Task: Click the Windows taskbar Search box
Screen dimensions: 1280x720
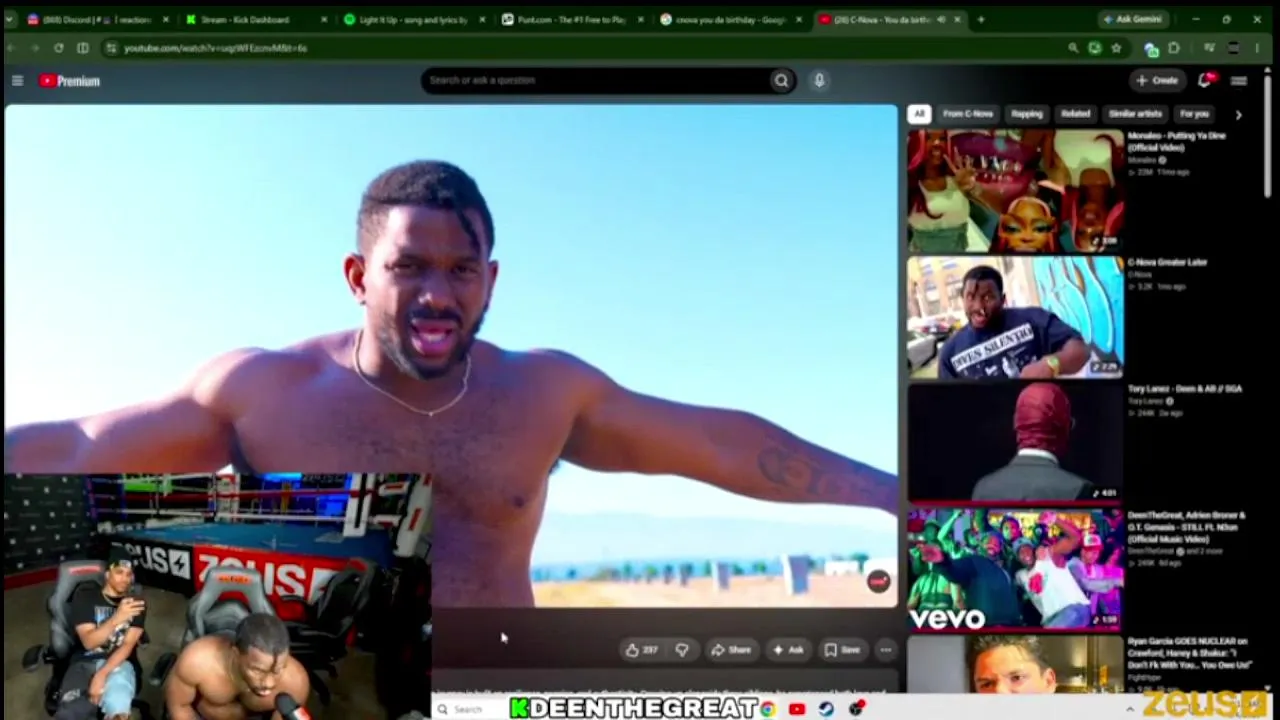Action: click(x=470, y=709)
